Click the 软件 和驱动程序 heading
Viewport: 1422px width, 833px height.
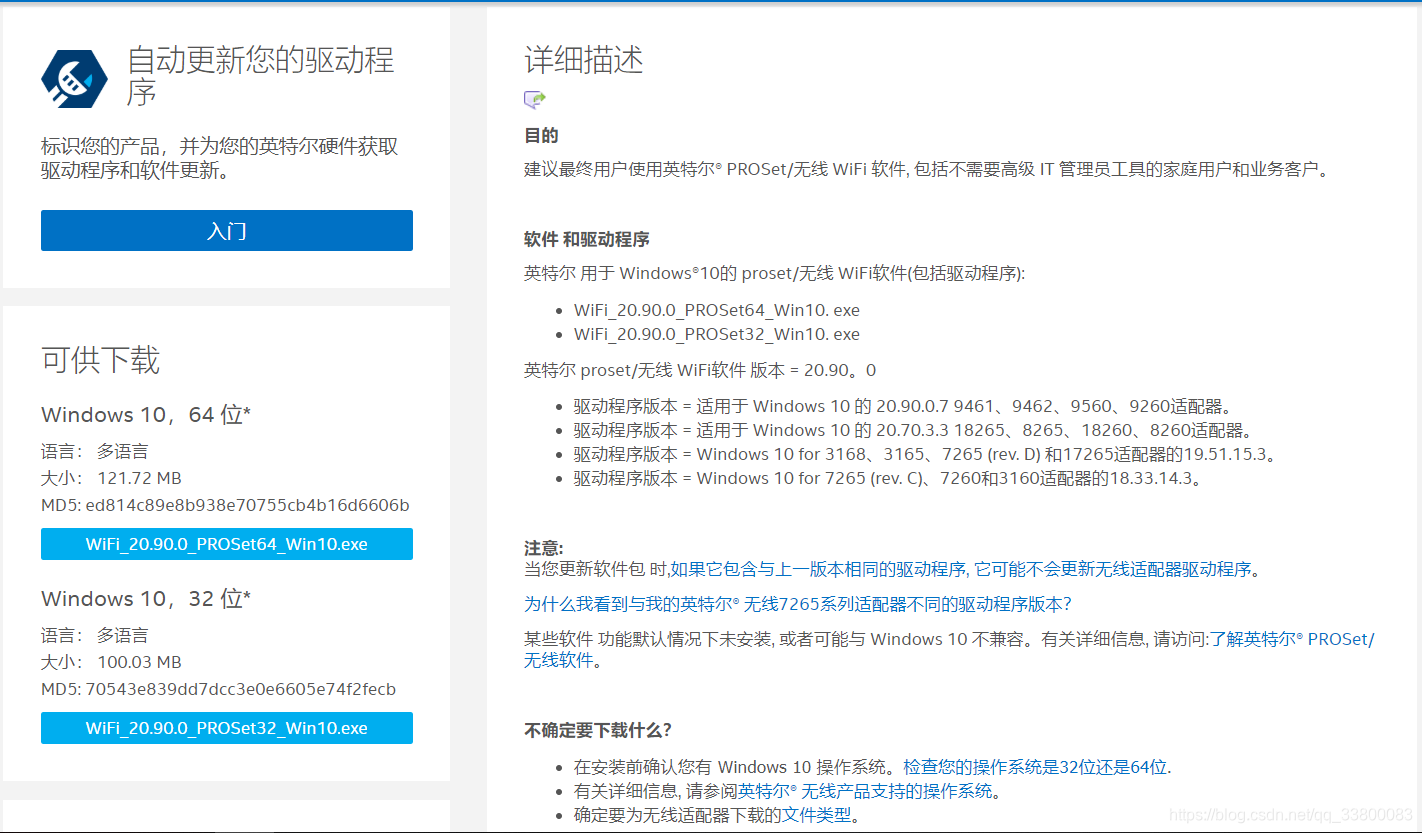587,239
